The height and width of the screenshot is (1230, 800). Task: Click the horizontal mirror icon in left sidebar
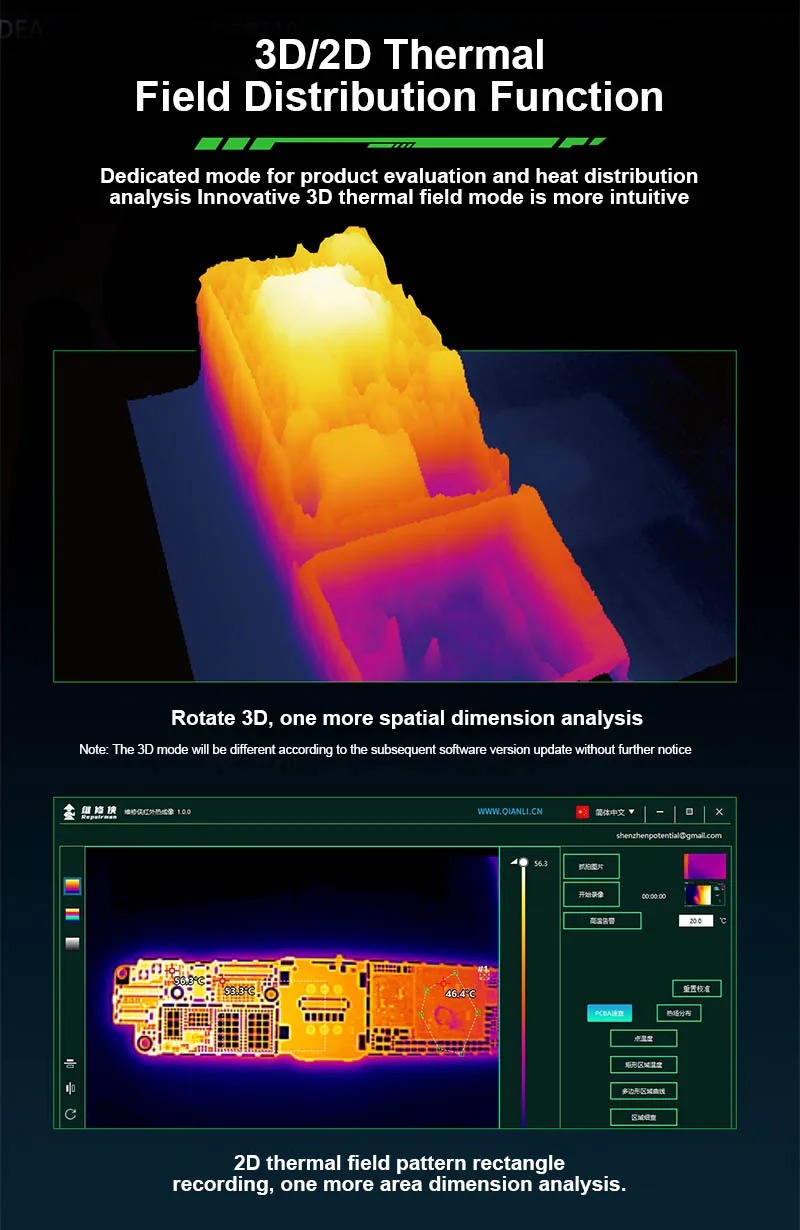(70, 1088)
